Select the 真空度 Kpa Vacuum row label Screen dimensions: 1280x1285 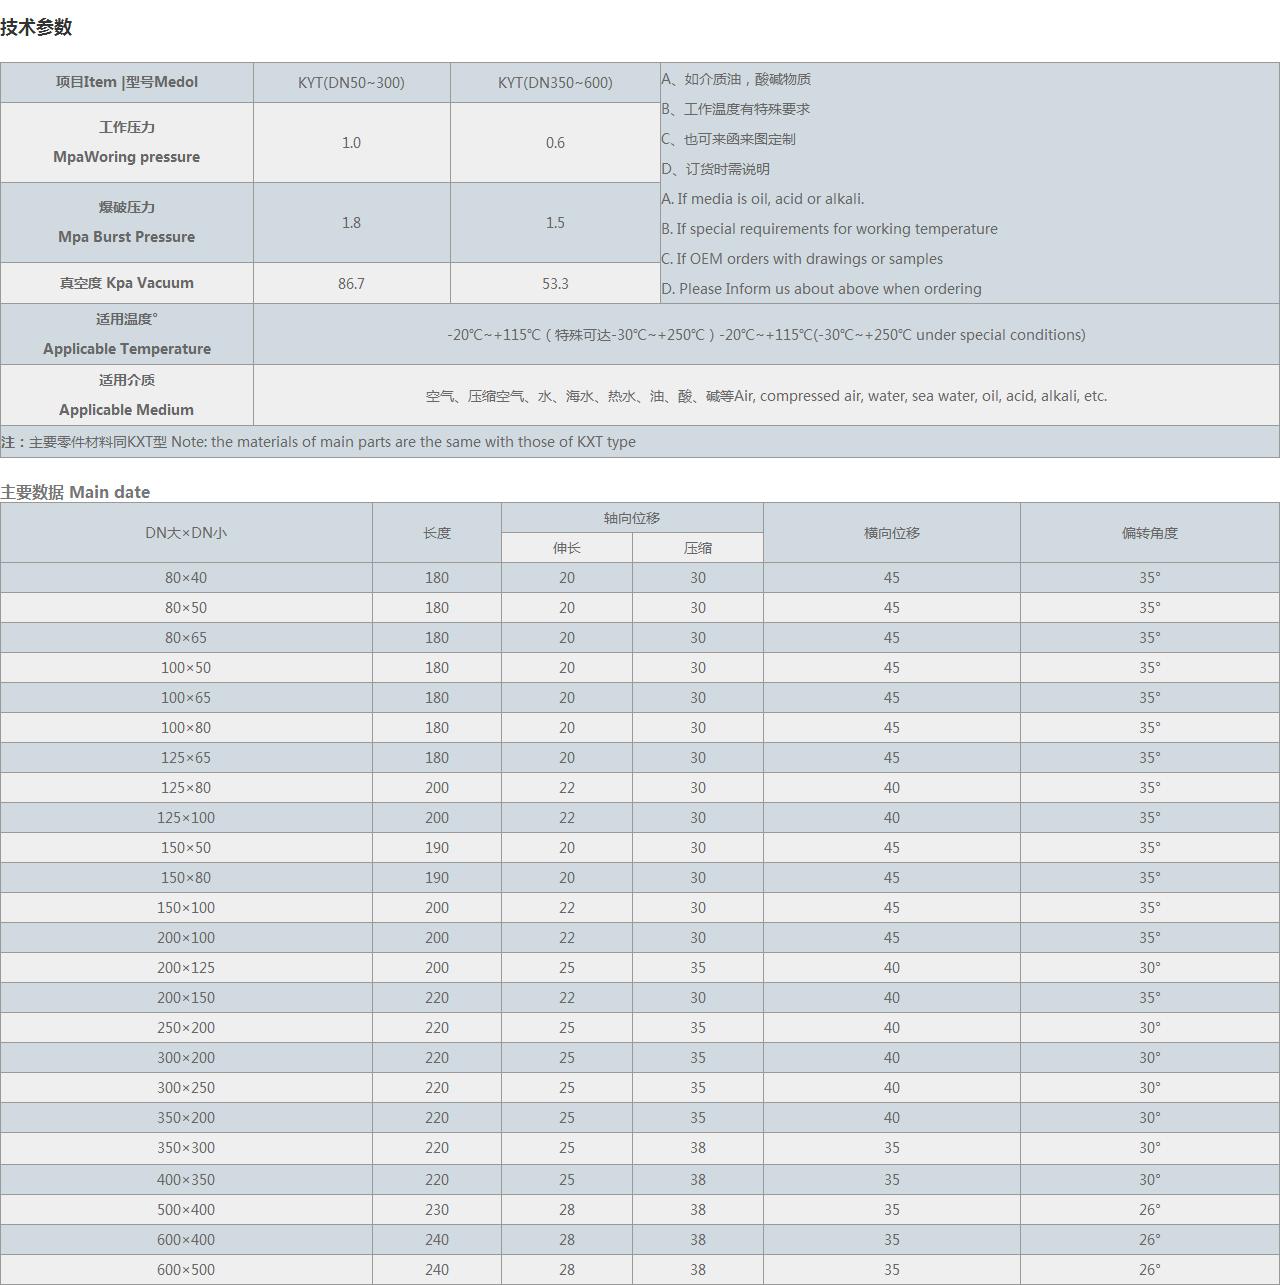point(127,283)
